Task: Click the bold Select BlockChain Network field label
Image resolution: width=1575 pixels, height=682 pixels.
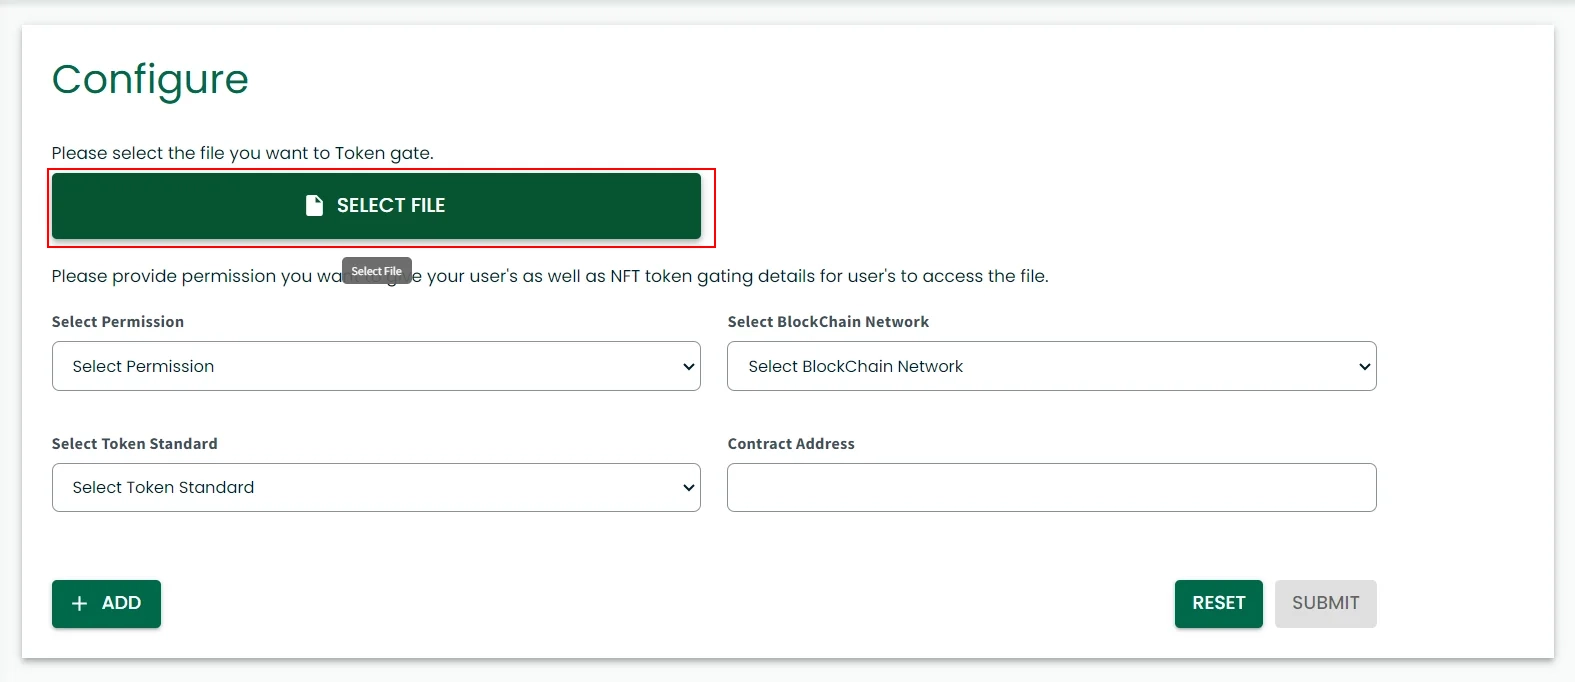Action: click(x=828, y=322)
